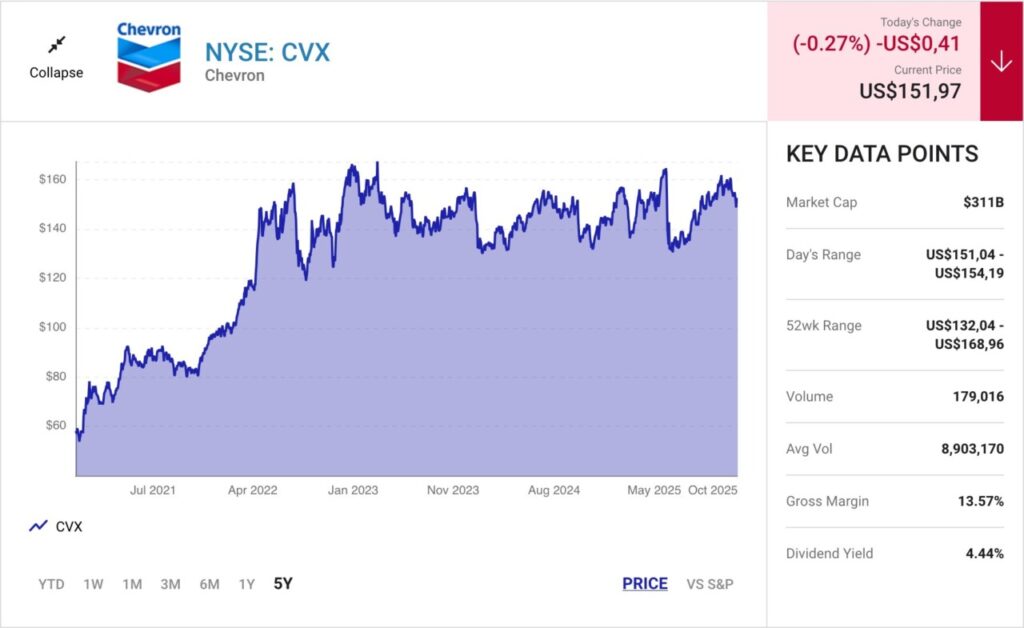This screenshot has width=1024, height=628.
Task: Click the Market Cap $311B value
Action: pos(983,202)
